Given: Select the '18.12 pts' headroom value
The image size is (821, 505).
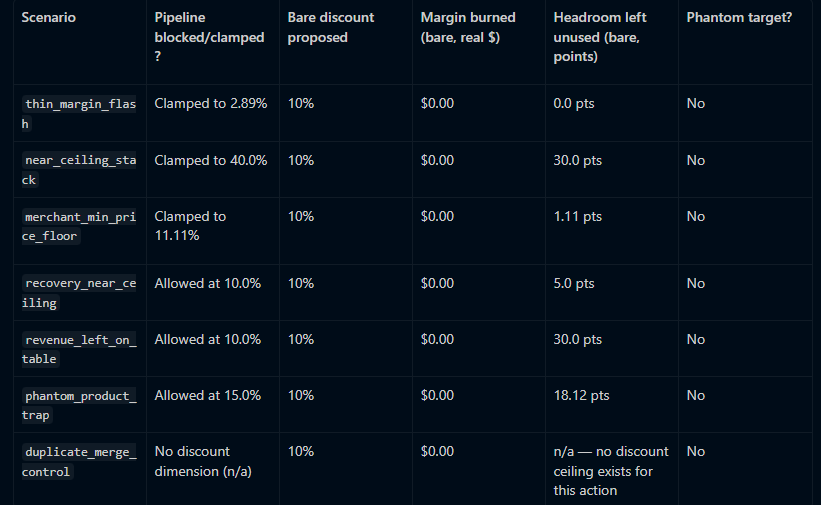Looking at the screenshot, I should point(581,396).
